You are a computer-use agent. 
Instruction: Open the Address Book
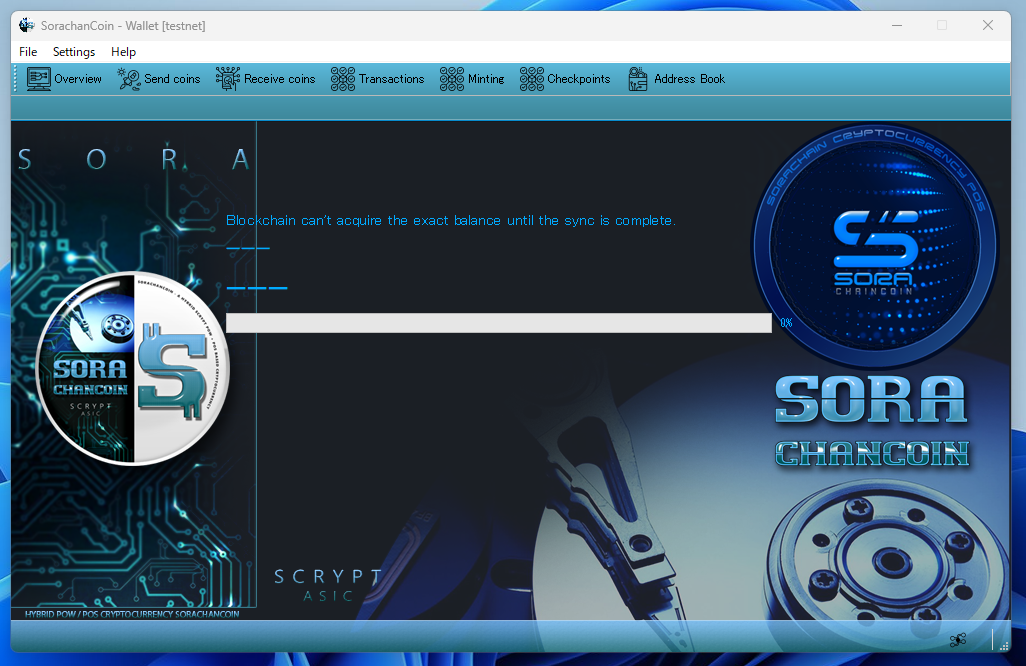[x=677, y=79]
